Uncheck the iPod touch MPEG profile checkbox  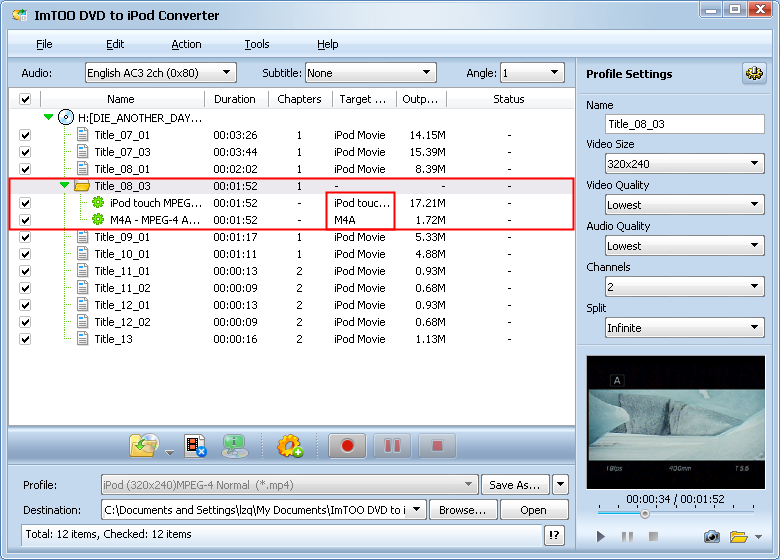(25, 203)
